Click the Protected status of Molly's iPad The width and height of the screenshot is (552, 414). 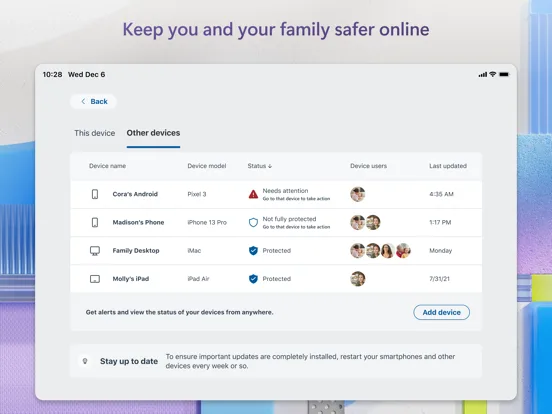[277, 278]
